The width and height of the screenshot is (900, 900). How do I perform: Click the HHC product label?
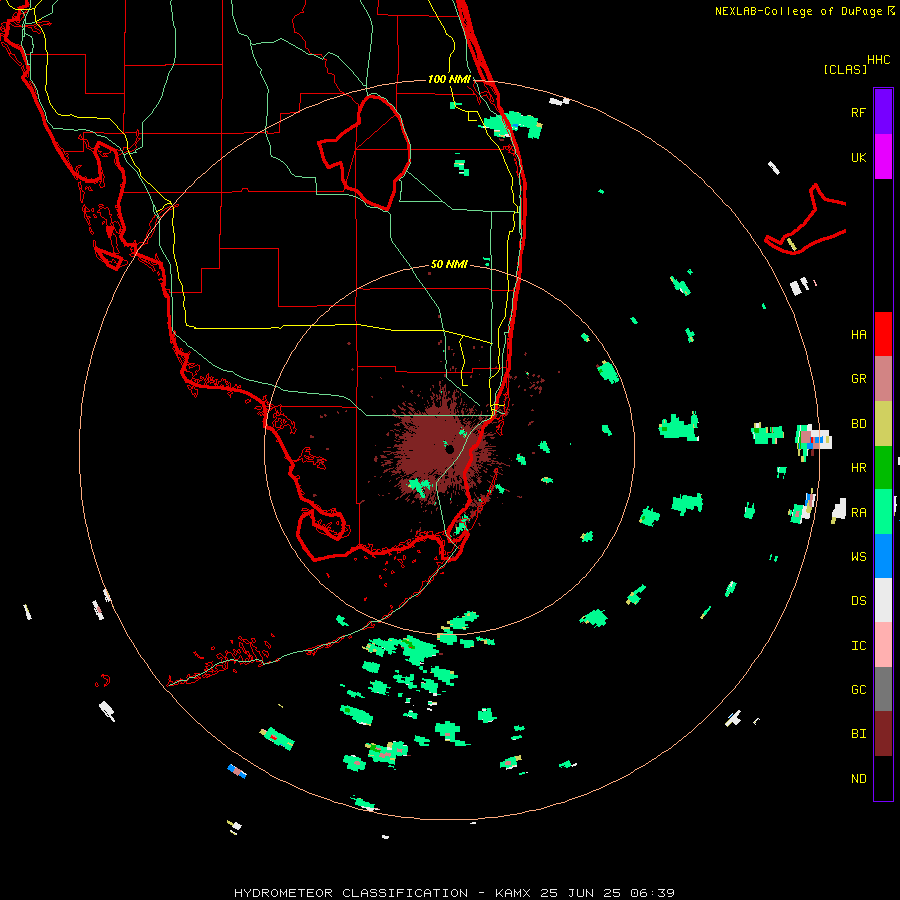[x=878, y=60]
